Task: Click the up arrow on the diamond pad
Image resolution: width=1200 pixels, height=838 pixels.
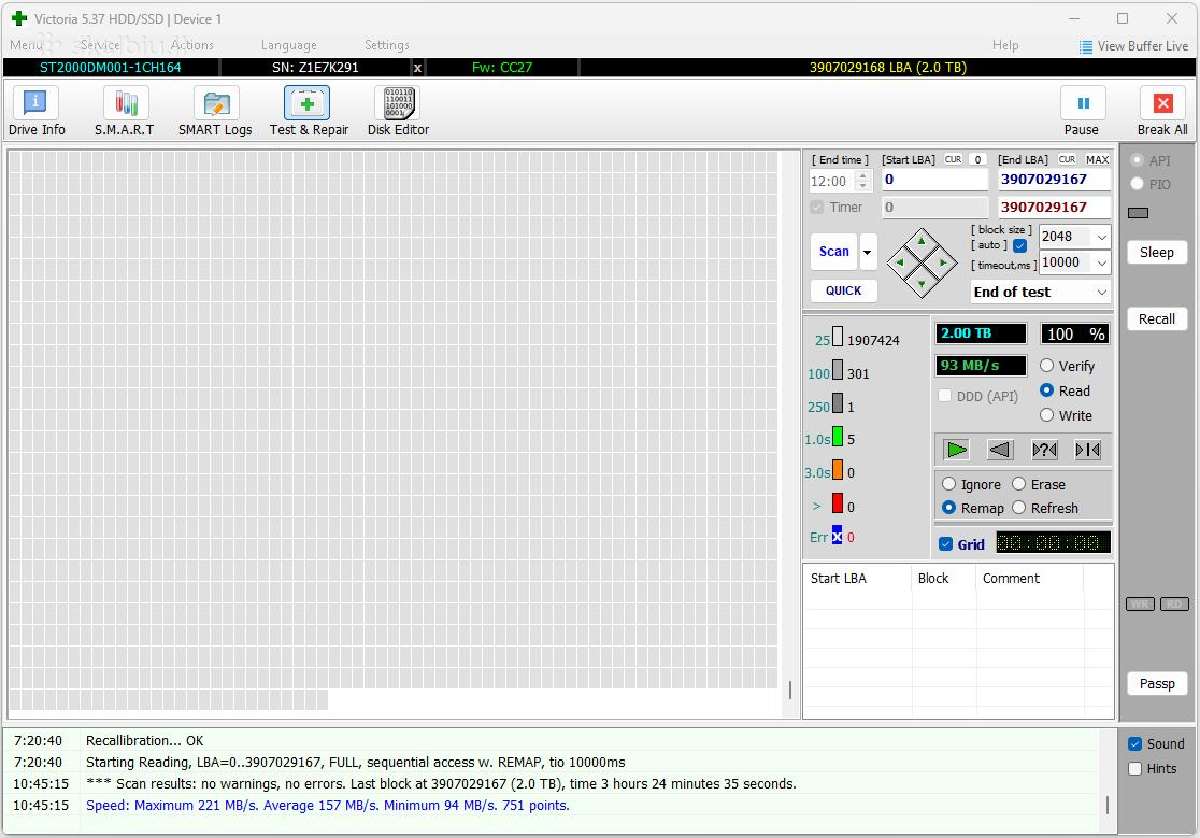Action: tap(921, 243)
